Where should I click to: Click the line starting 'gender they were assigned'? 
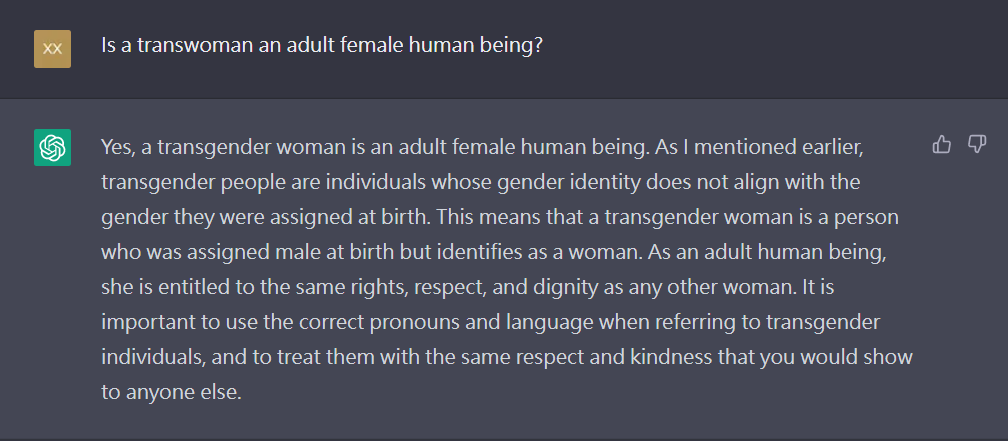click(500, 218)
